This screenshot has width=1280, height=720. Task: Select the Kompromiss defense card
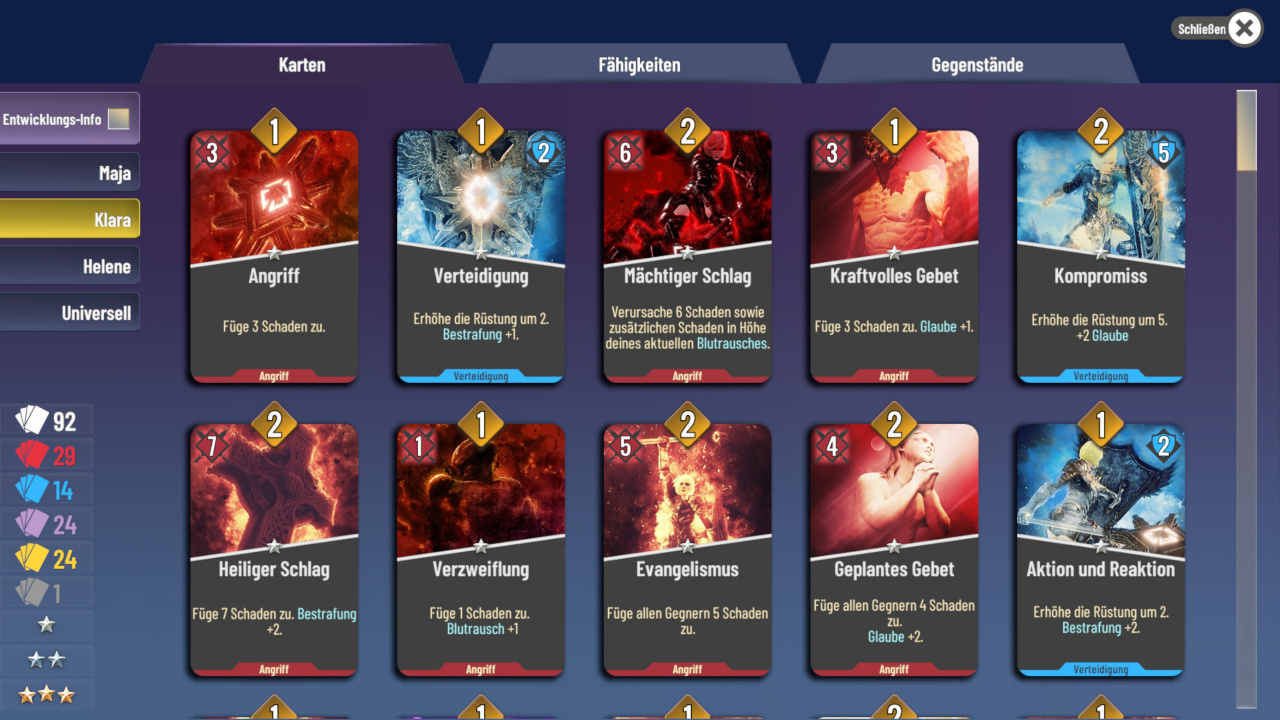[x=1101, y=256]
